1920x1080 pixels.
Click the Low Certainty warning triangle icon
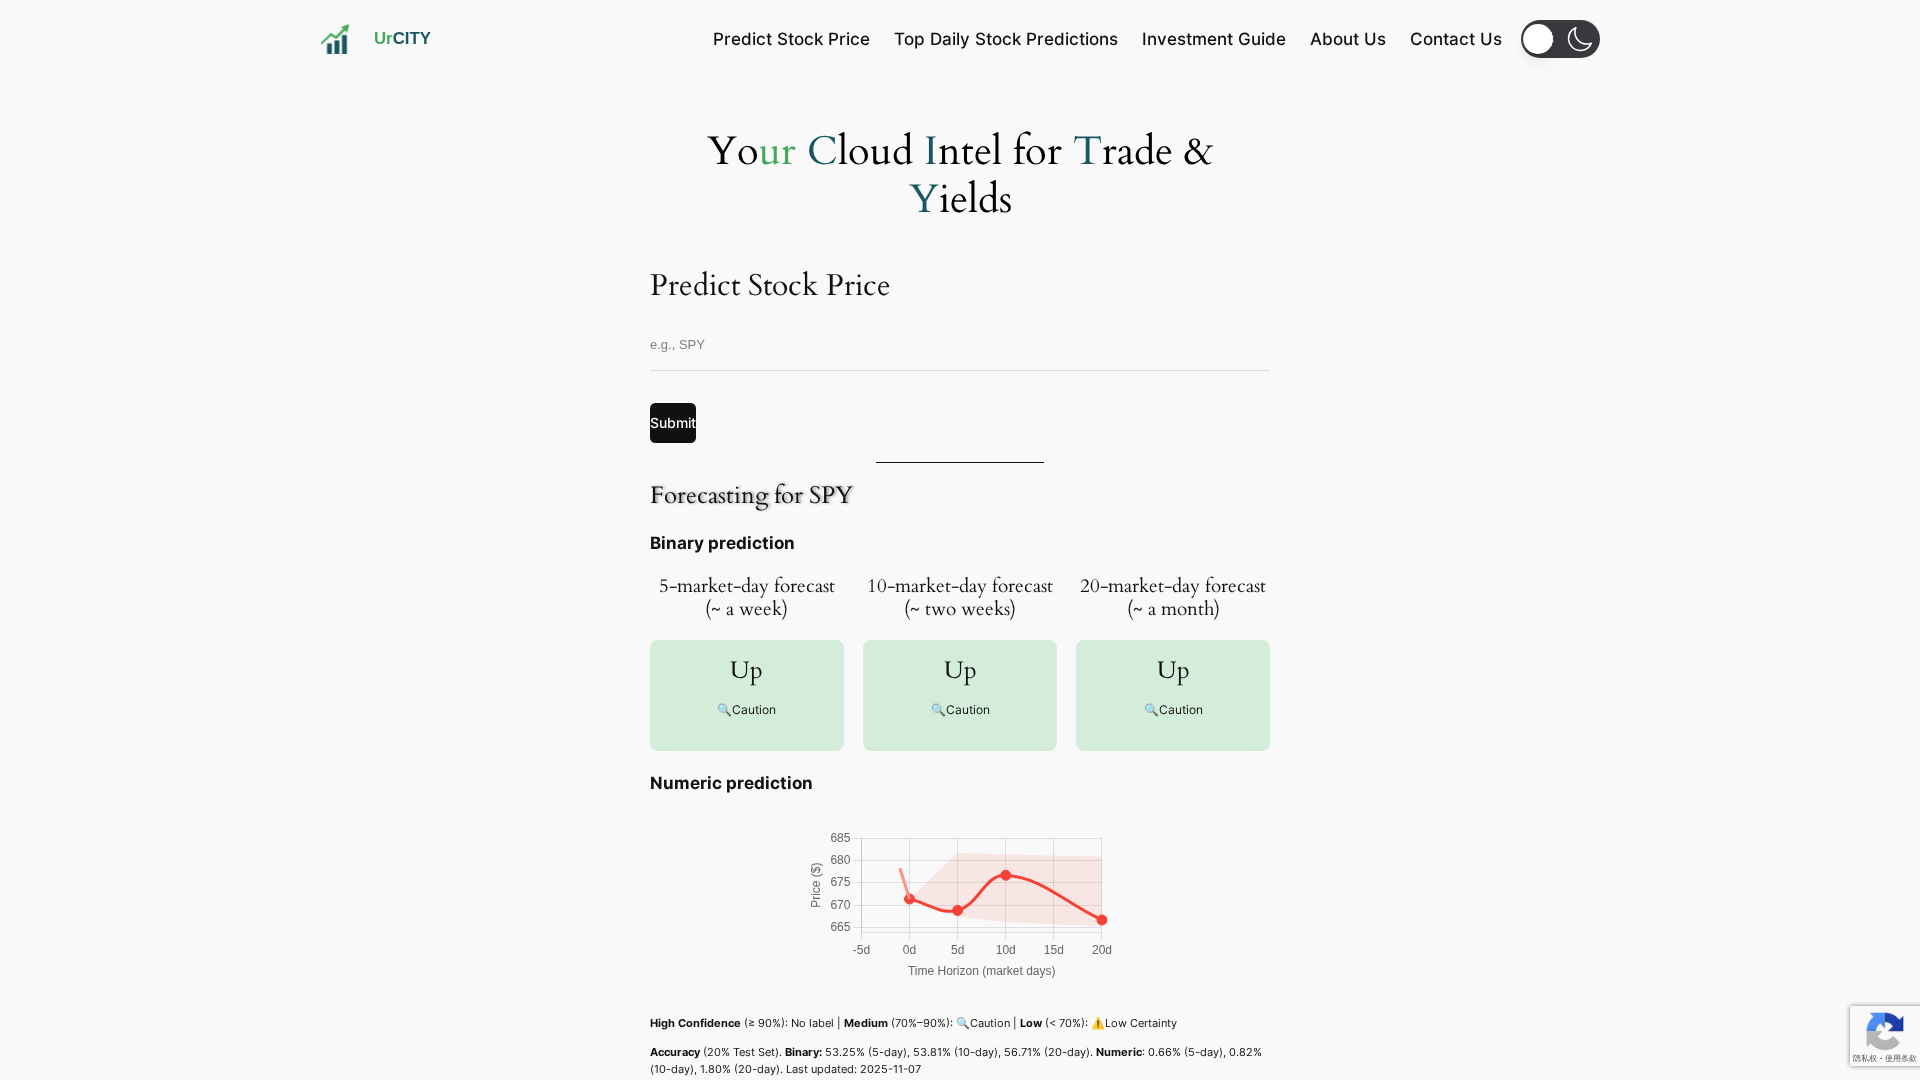1097,1023
